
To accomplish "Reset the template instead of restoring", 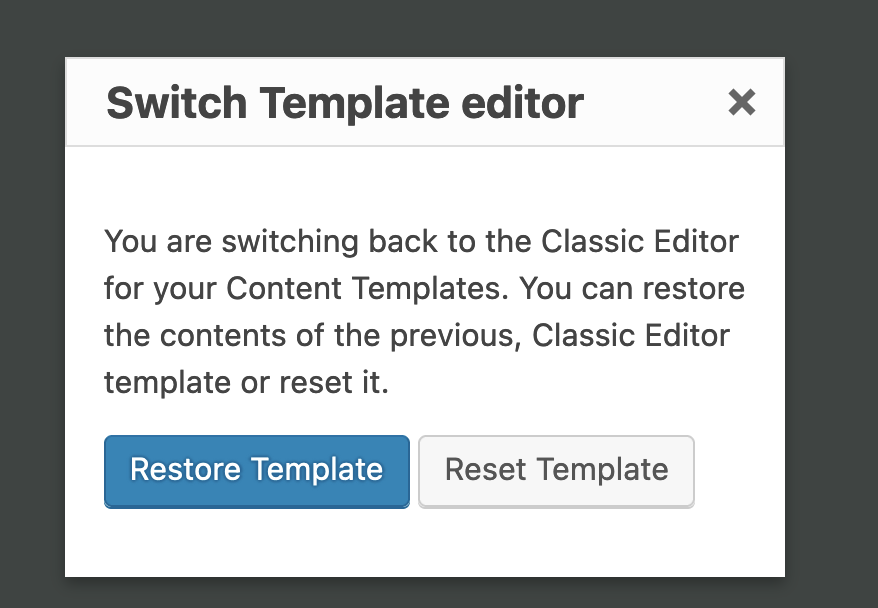I will [556, 471].
